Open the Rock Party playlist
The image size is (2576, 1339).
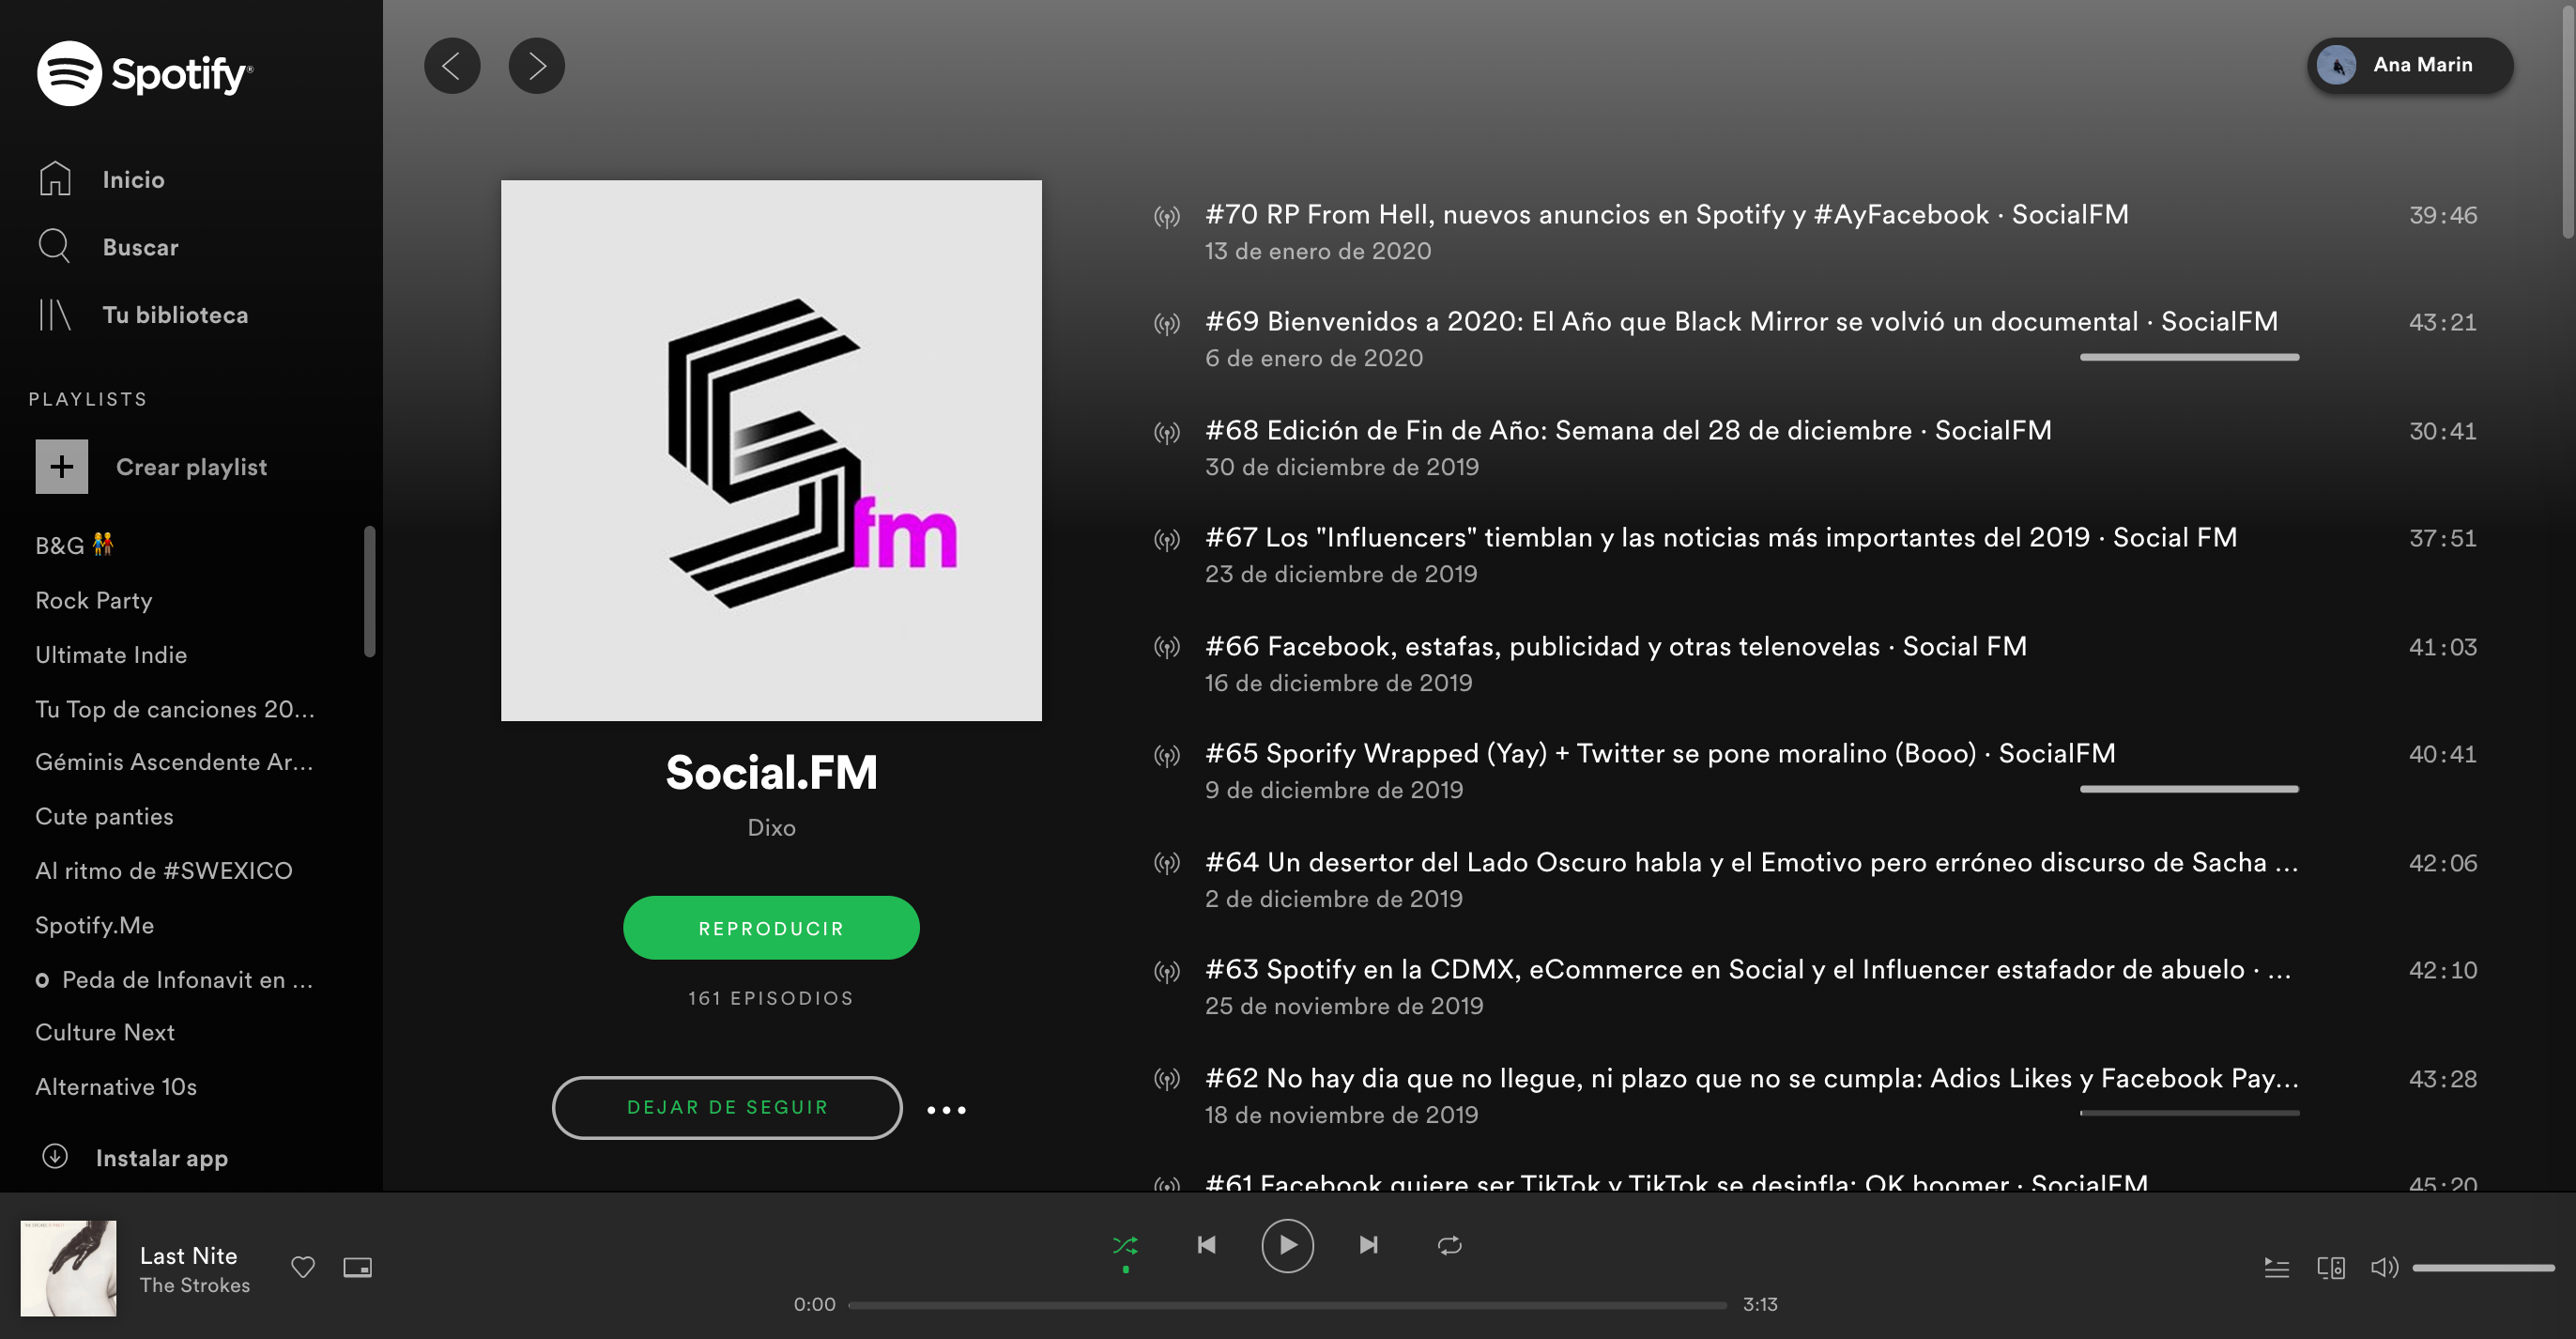[x=94, y=600]
